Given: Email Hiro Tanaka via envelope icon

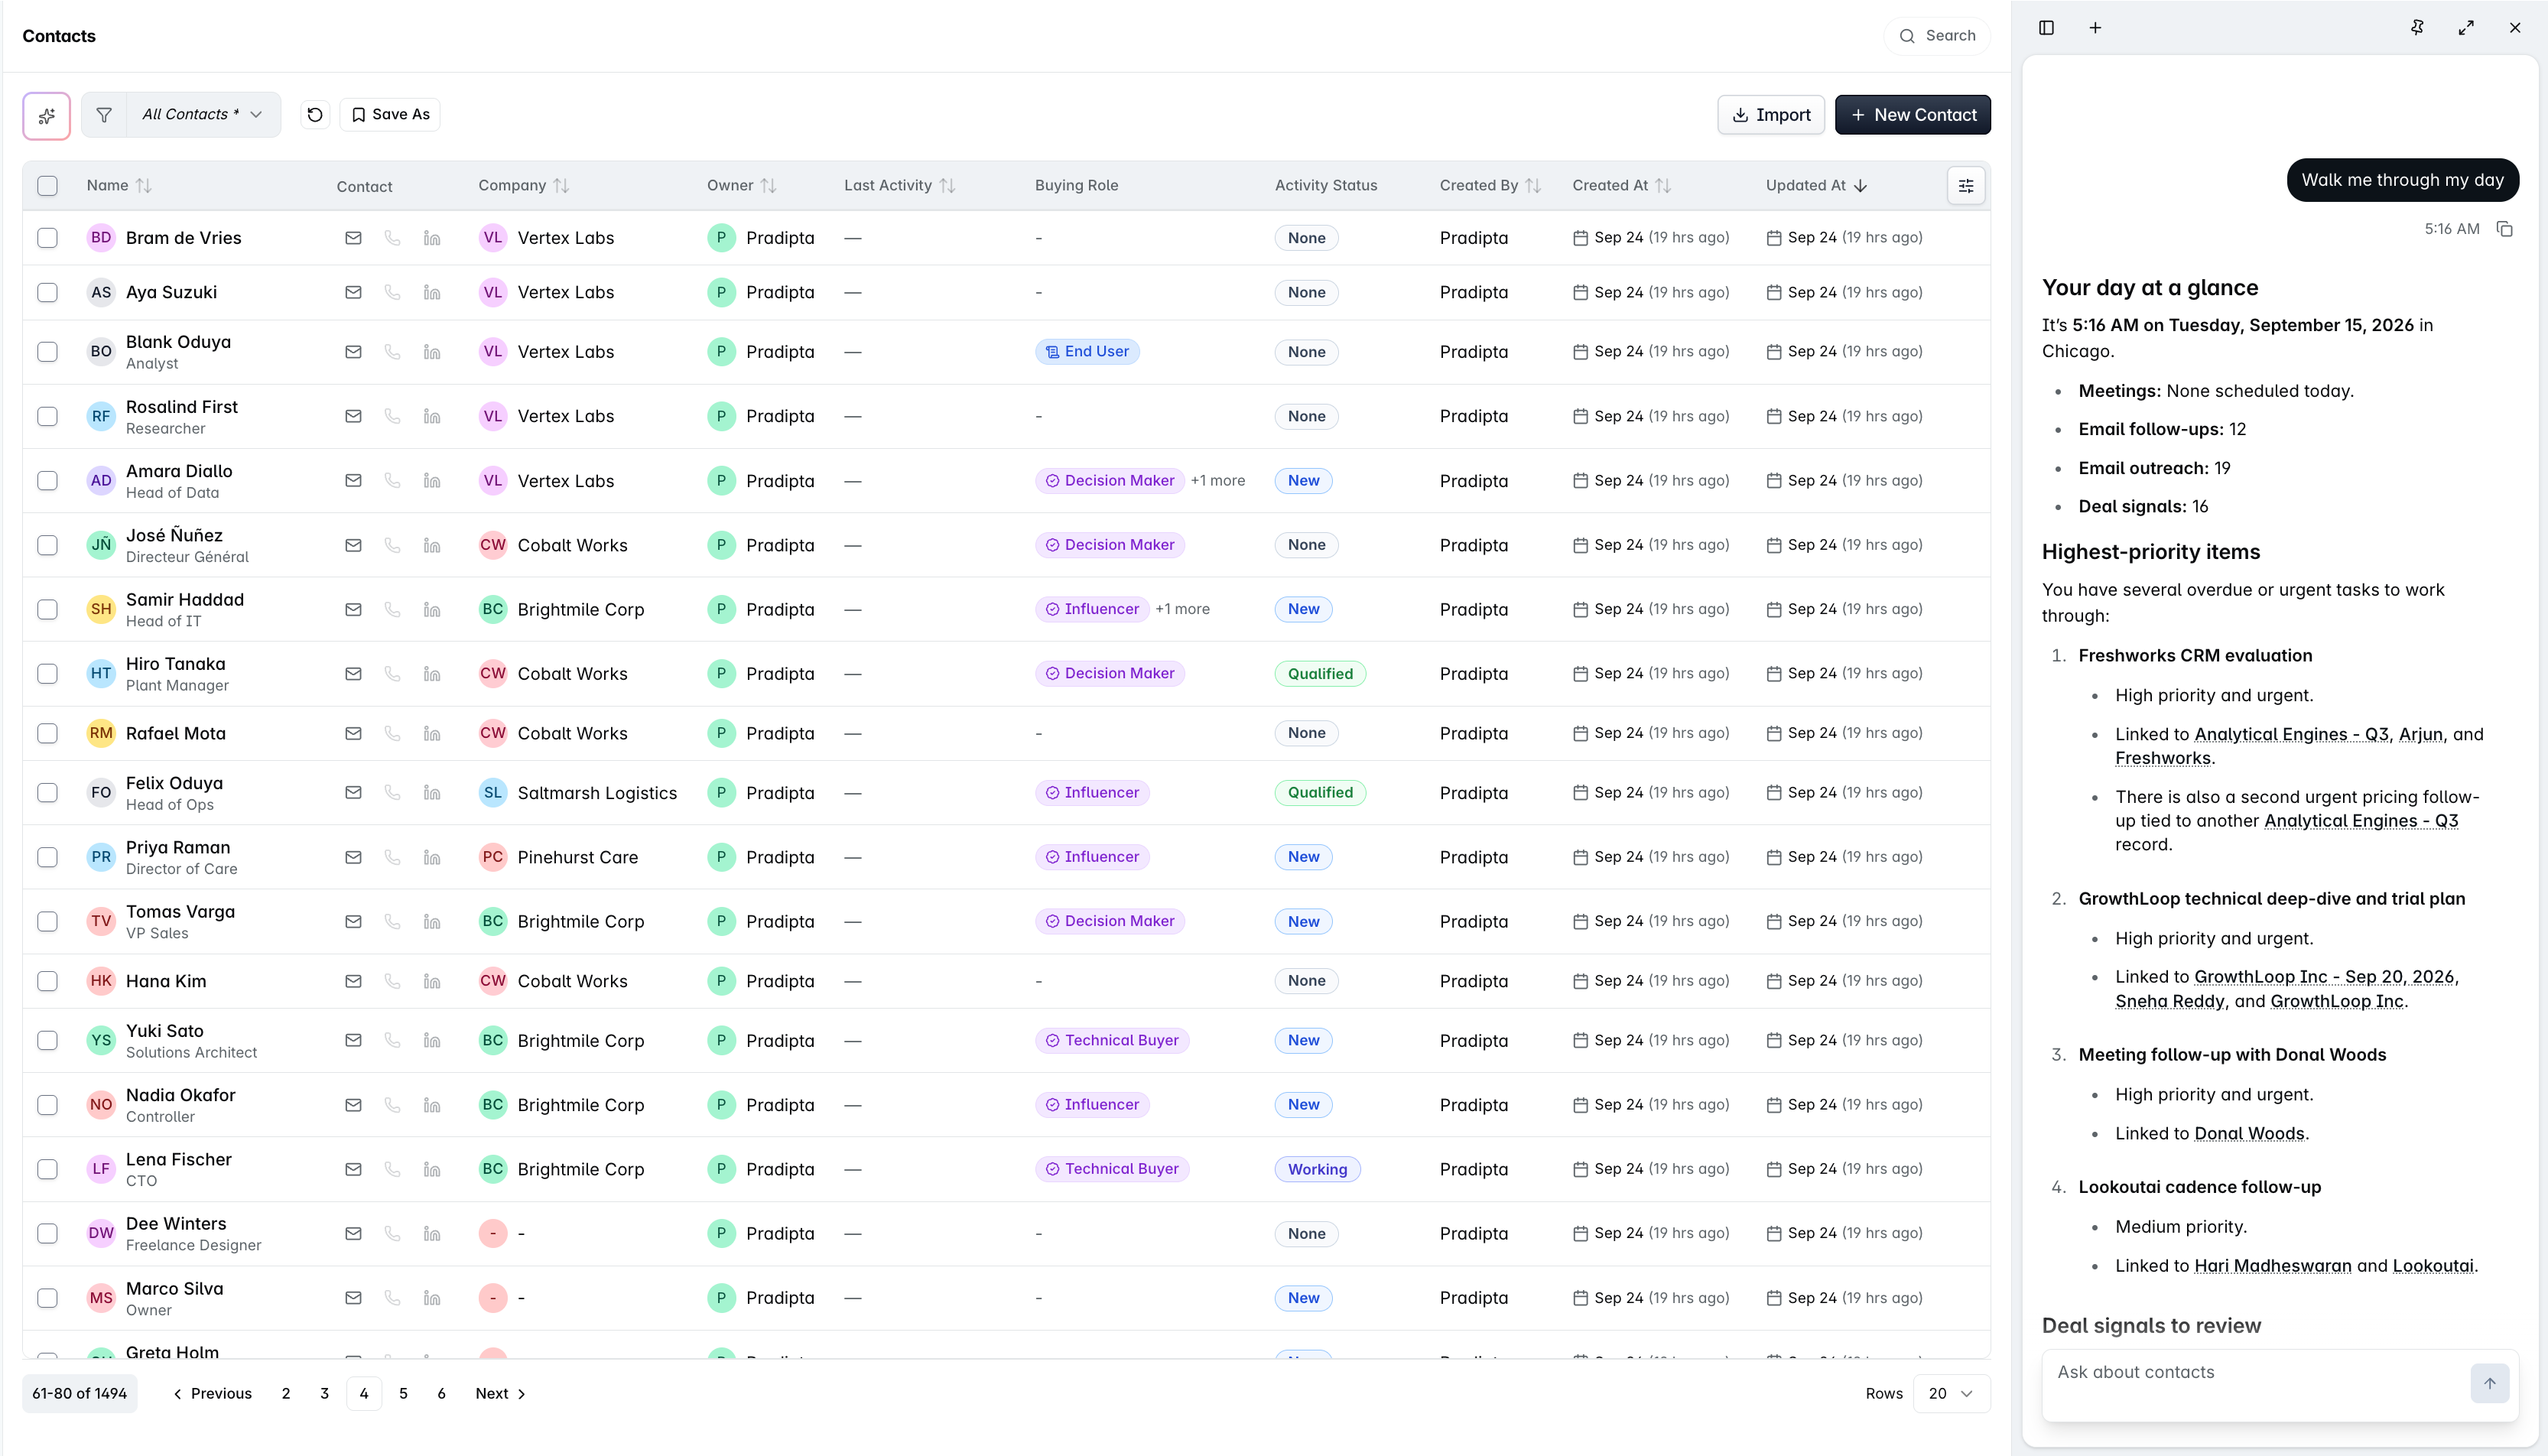Looking at the screenshot, I should point(353,674).
